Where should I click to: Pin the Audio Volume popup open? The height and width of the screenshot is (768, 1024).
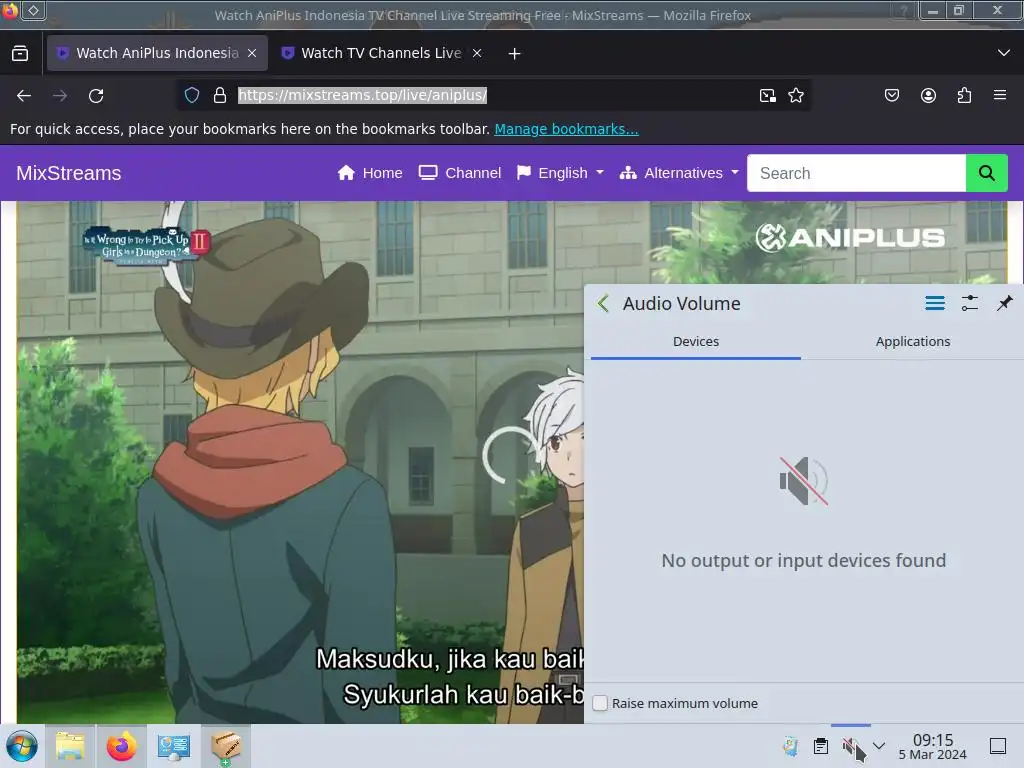(x=1004, y=303)
